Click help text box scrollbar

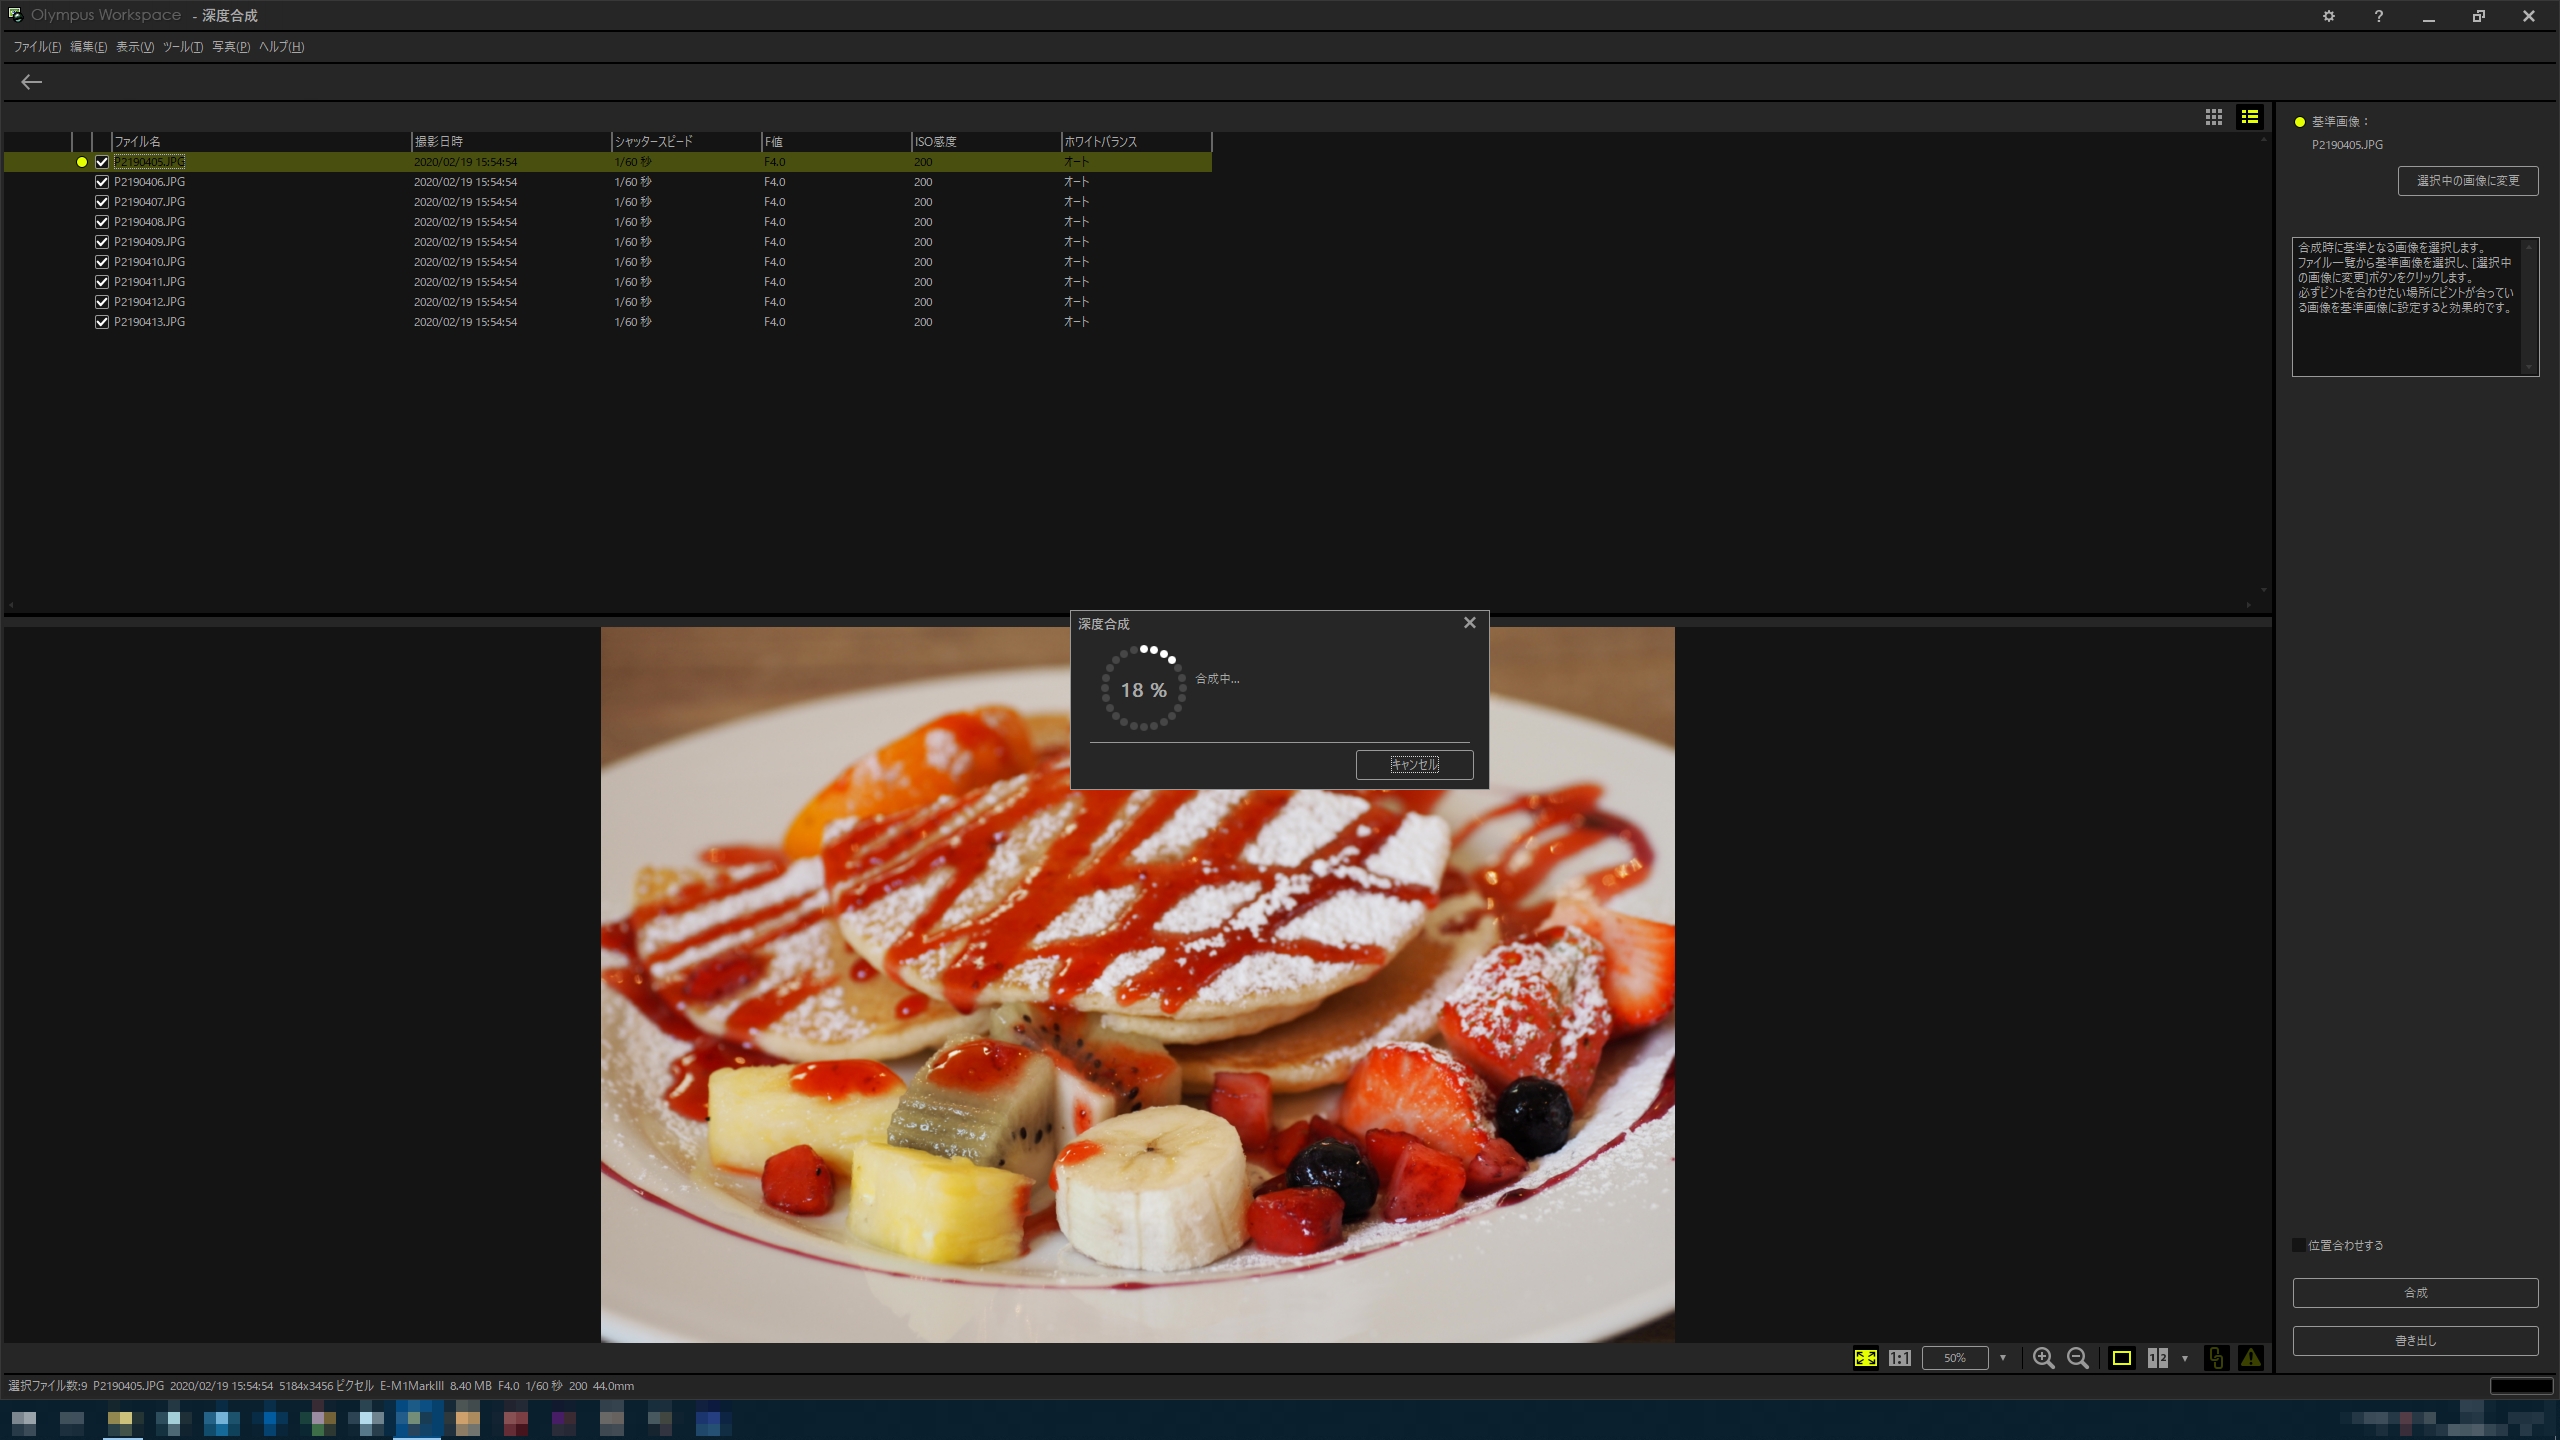[x=2529, y=307]
